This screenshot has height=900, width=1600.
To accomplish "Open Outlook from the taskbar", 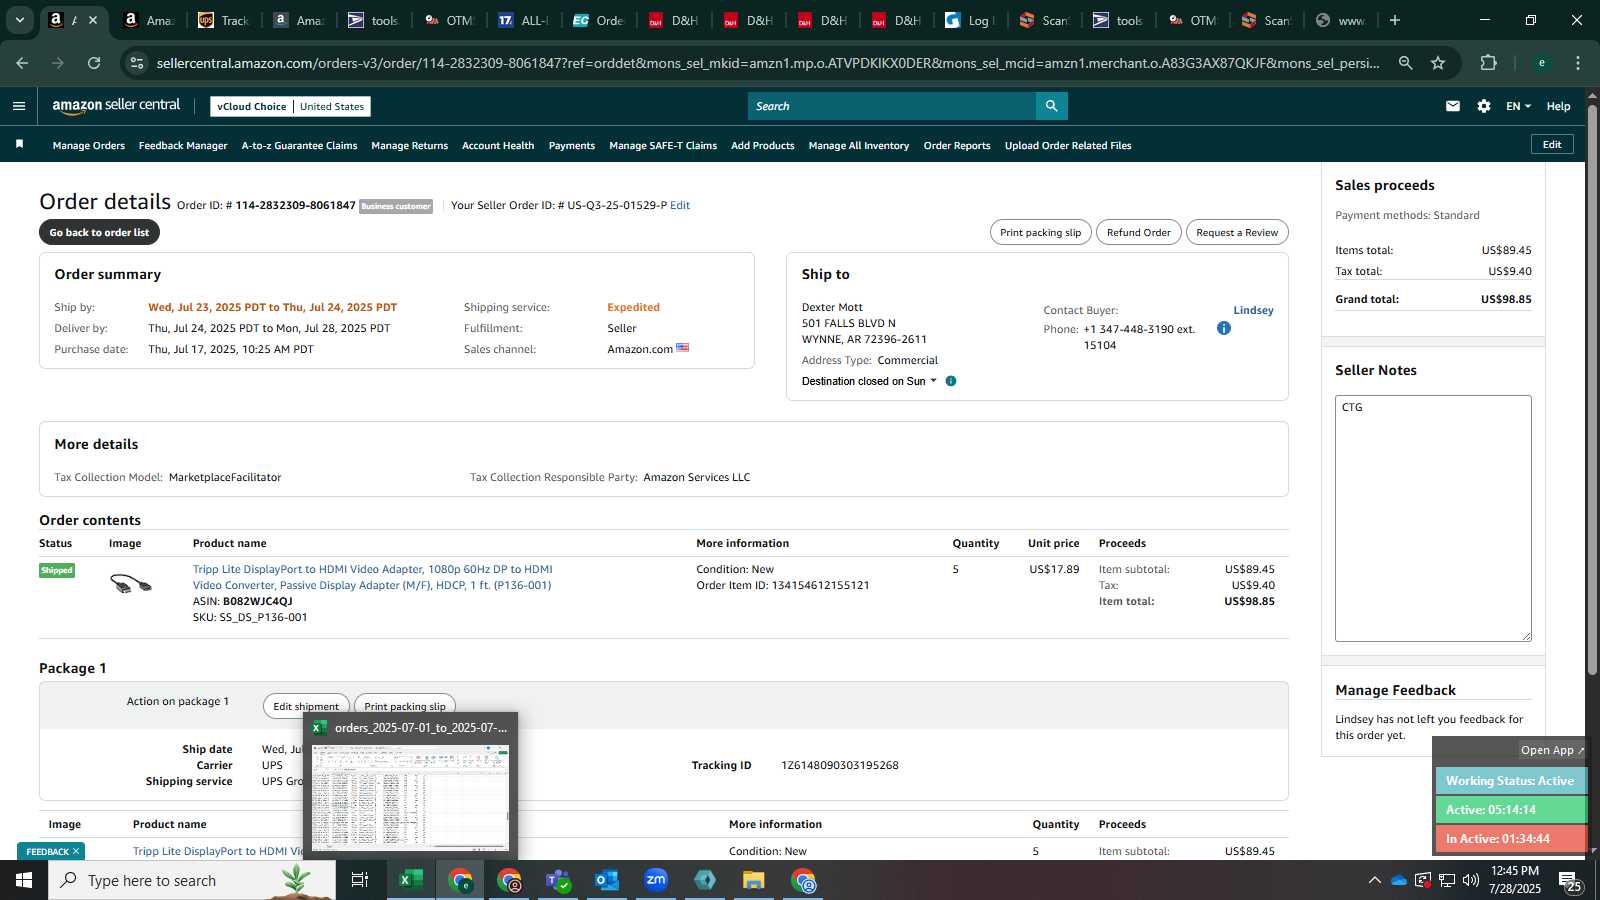I will (x=607, y=880).
